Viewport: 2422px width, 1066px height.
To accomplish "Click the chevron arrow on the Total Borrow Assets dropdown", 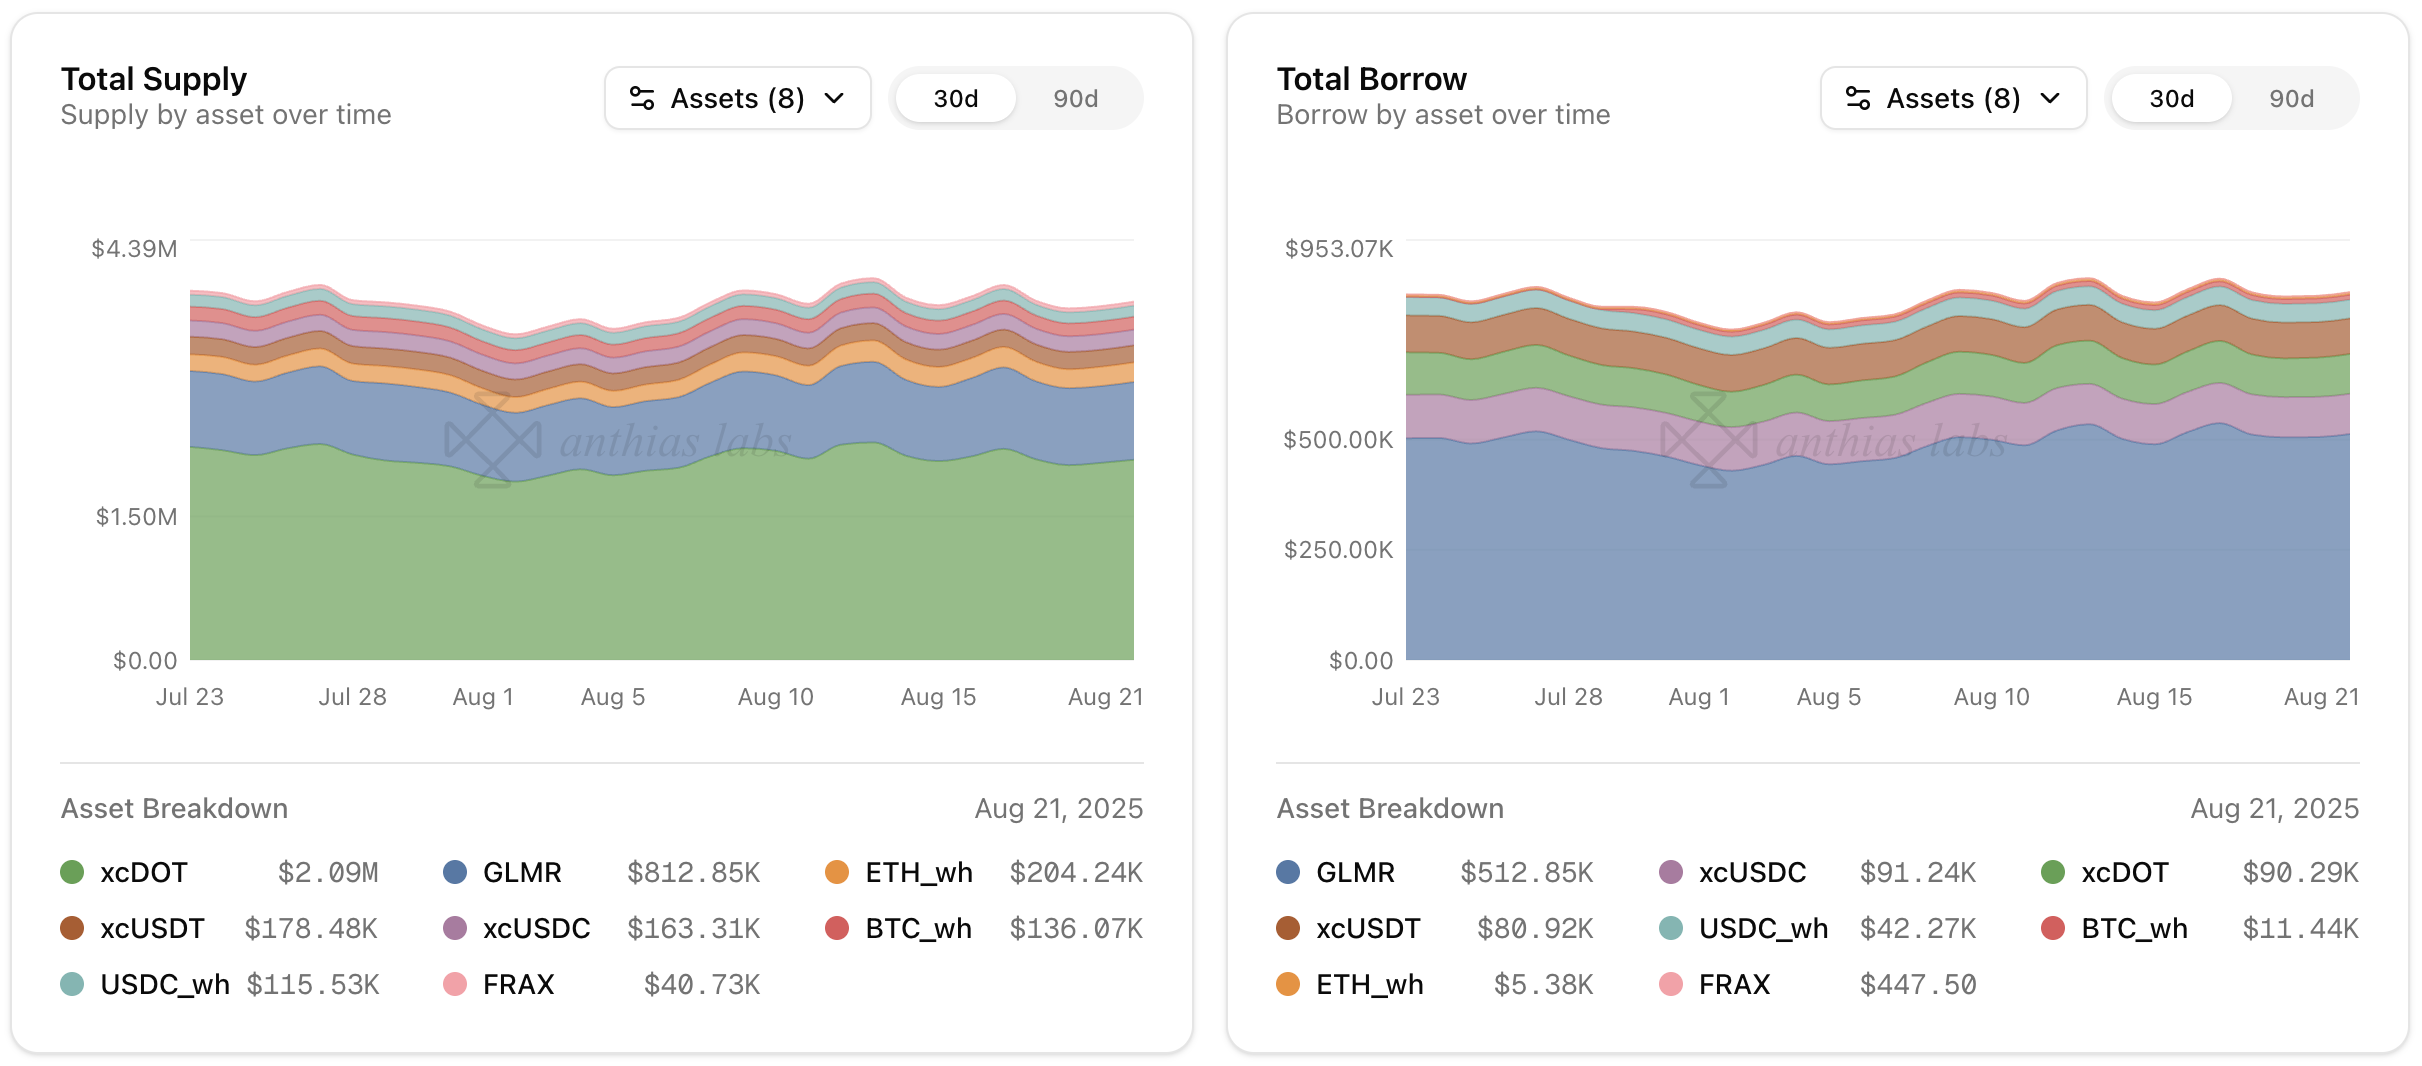I will pos(2051,98).
